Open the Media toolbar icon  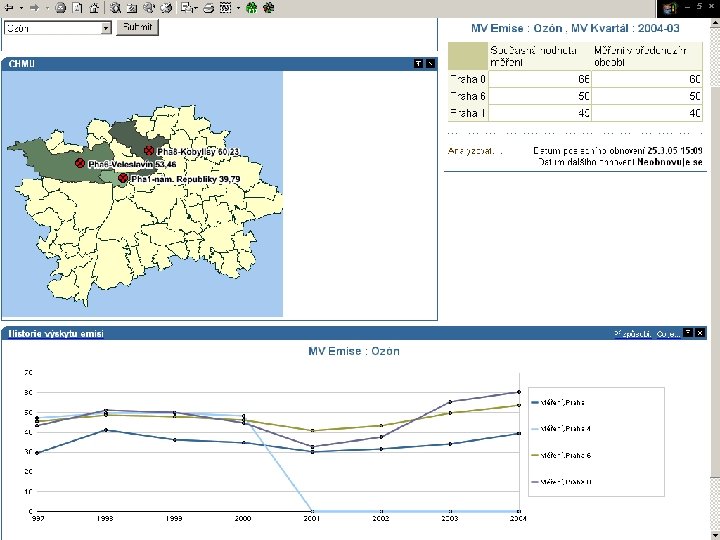click(149, 8)
